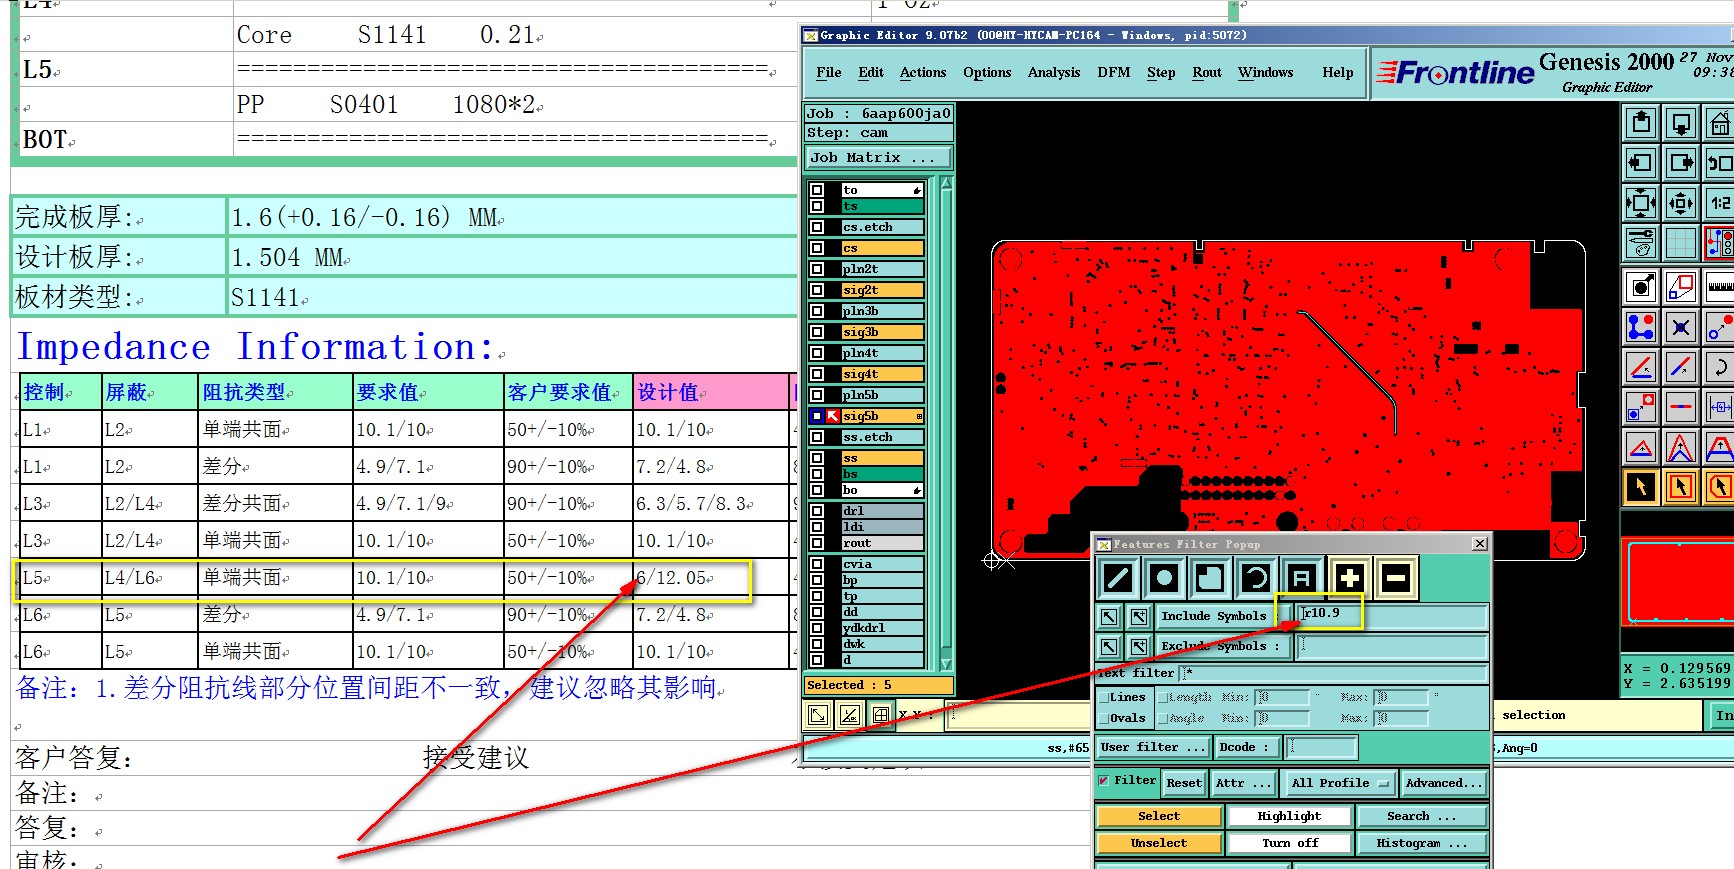Click the pick-symbol arrow beside Exclude Symbols
This screenshot has height=869, width=1734.
click(x=1109, y=647)
